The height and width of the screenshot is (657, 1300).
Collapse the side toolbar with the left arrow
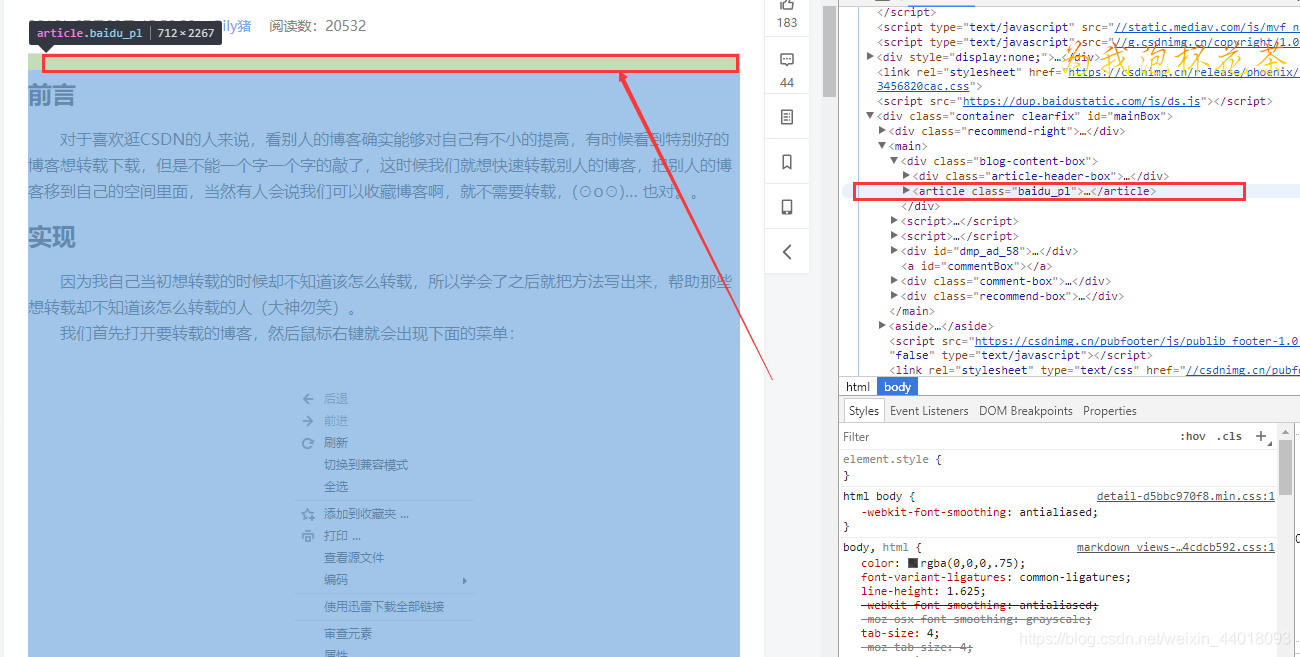787,252
